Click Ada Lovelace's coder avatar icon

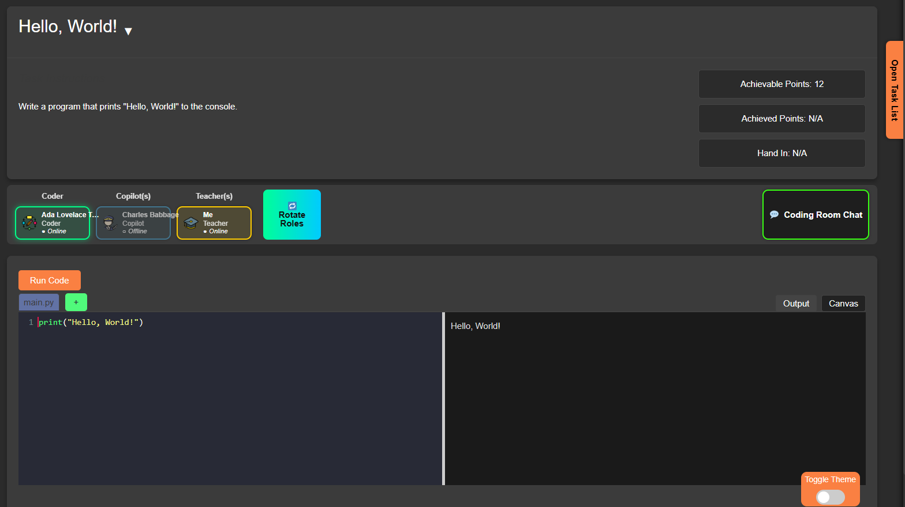[29, 223]
